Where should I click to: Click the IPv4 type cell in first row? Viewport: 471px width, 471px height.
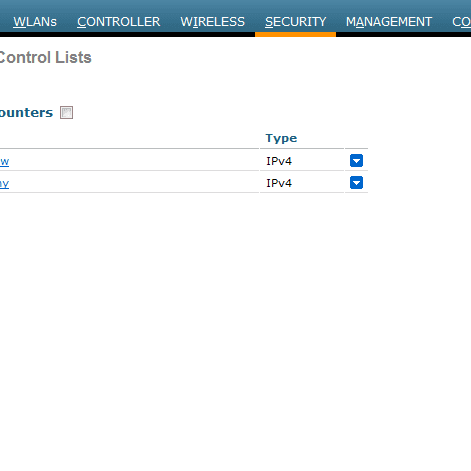279,161
